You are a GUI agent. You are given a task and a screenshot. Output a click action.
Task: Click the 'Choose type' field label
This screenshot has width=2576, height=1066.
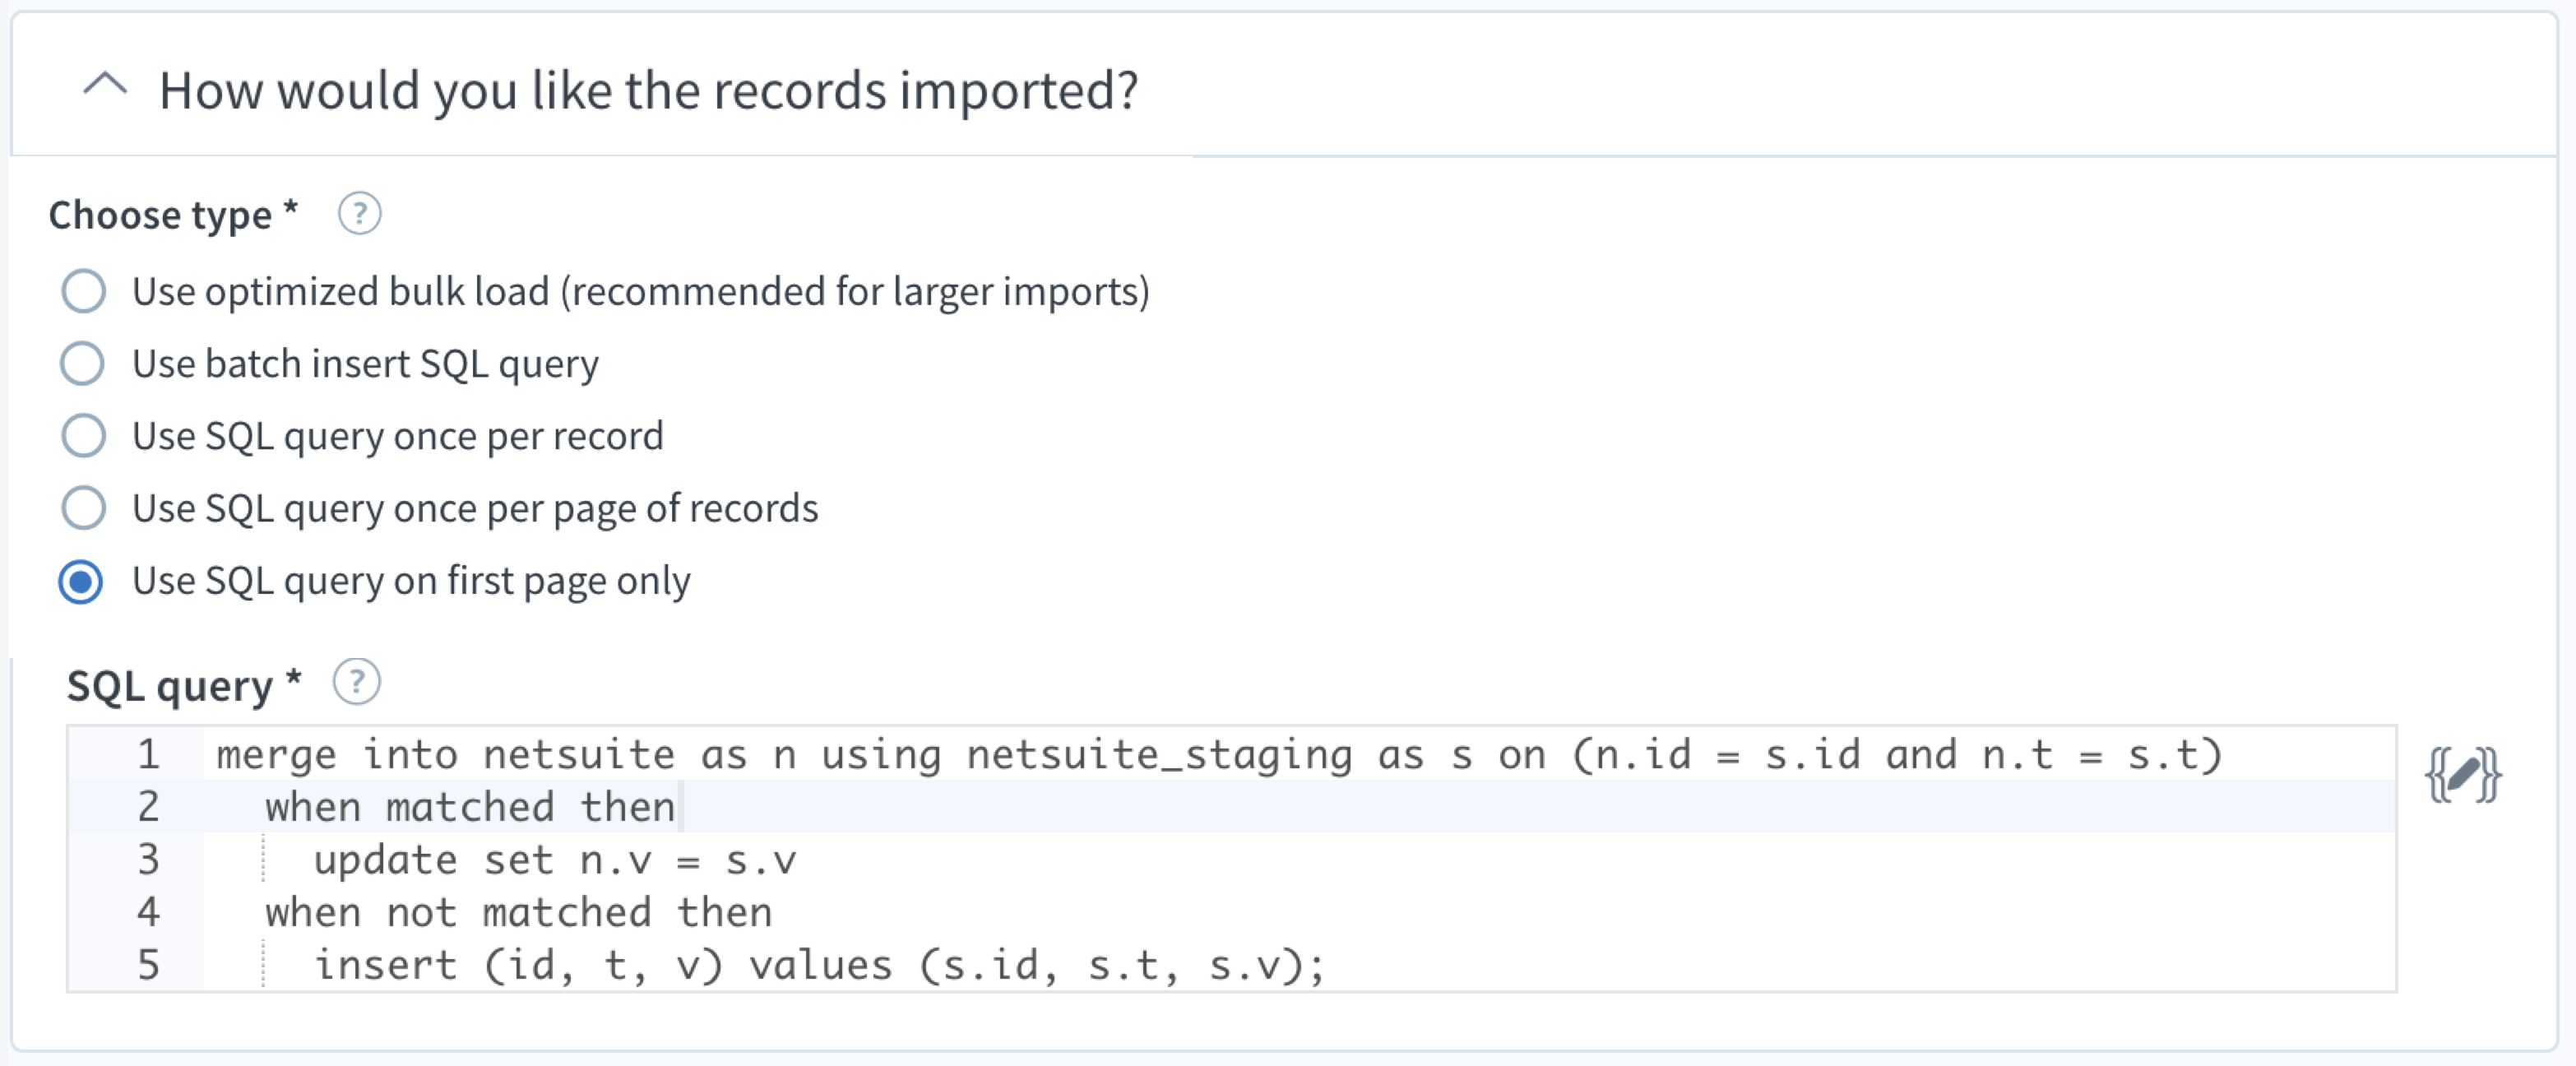161,215
